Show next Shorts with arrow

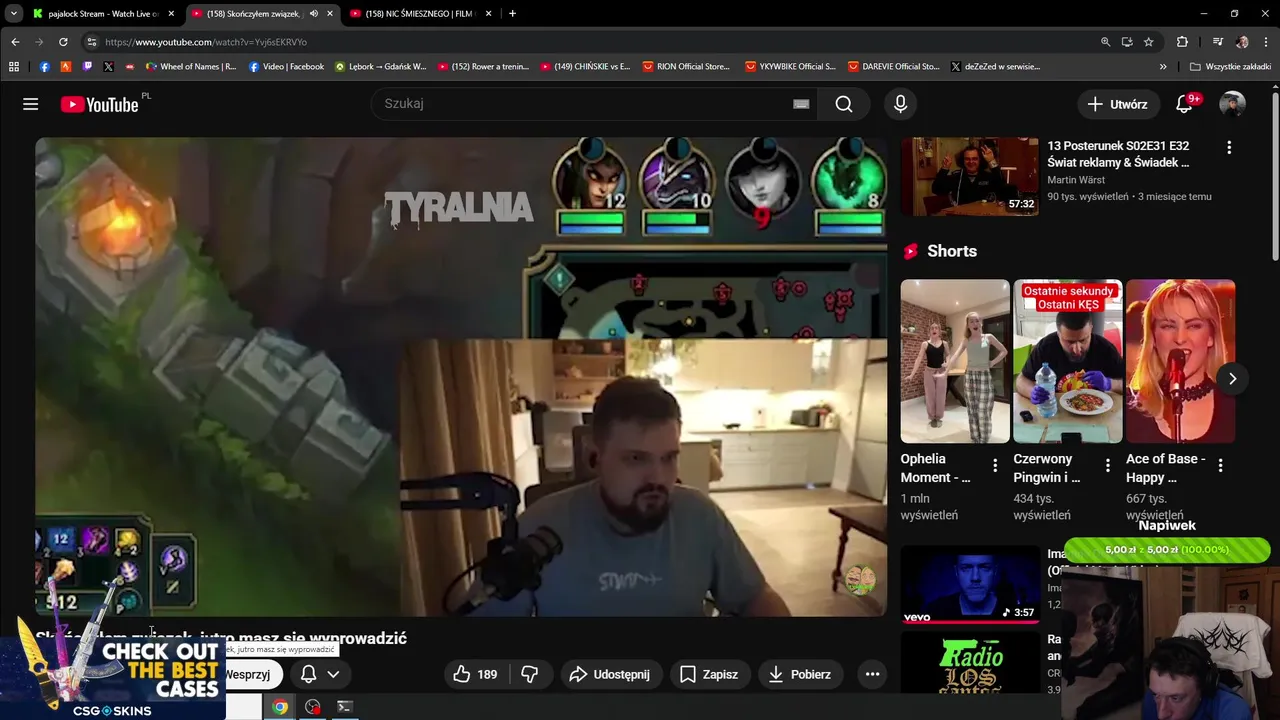coord(1232,379)
